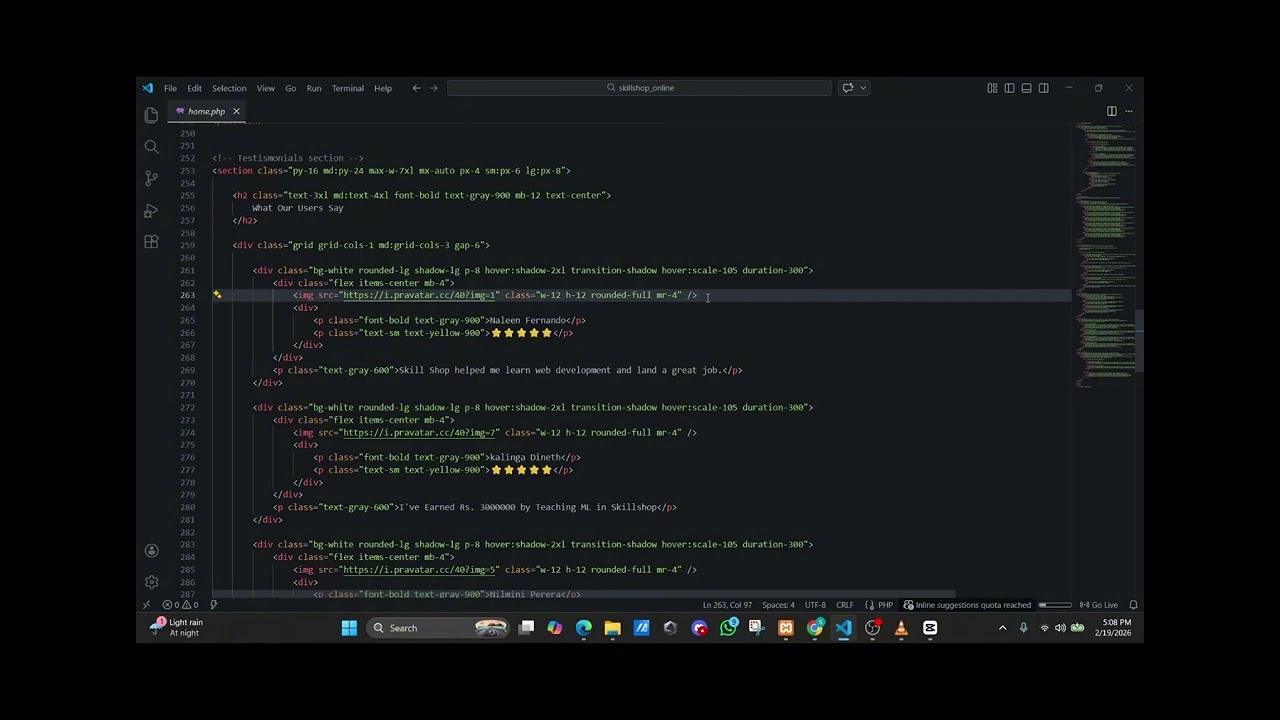Screen dimensions: 1280x720
Task: Click the code action lightbulb on line 263
Action: click(217, 295)
